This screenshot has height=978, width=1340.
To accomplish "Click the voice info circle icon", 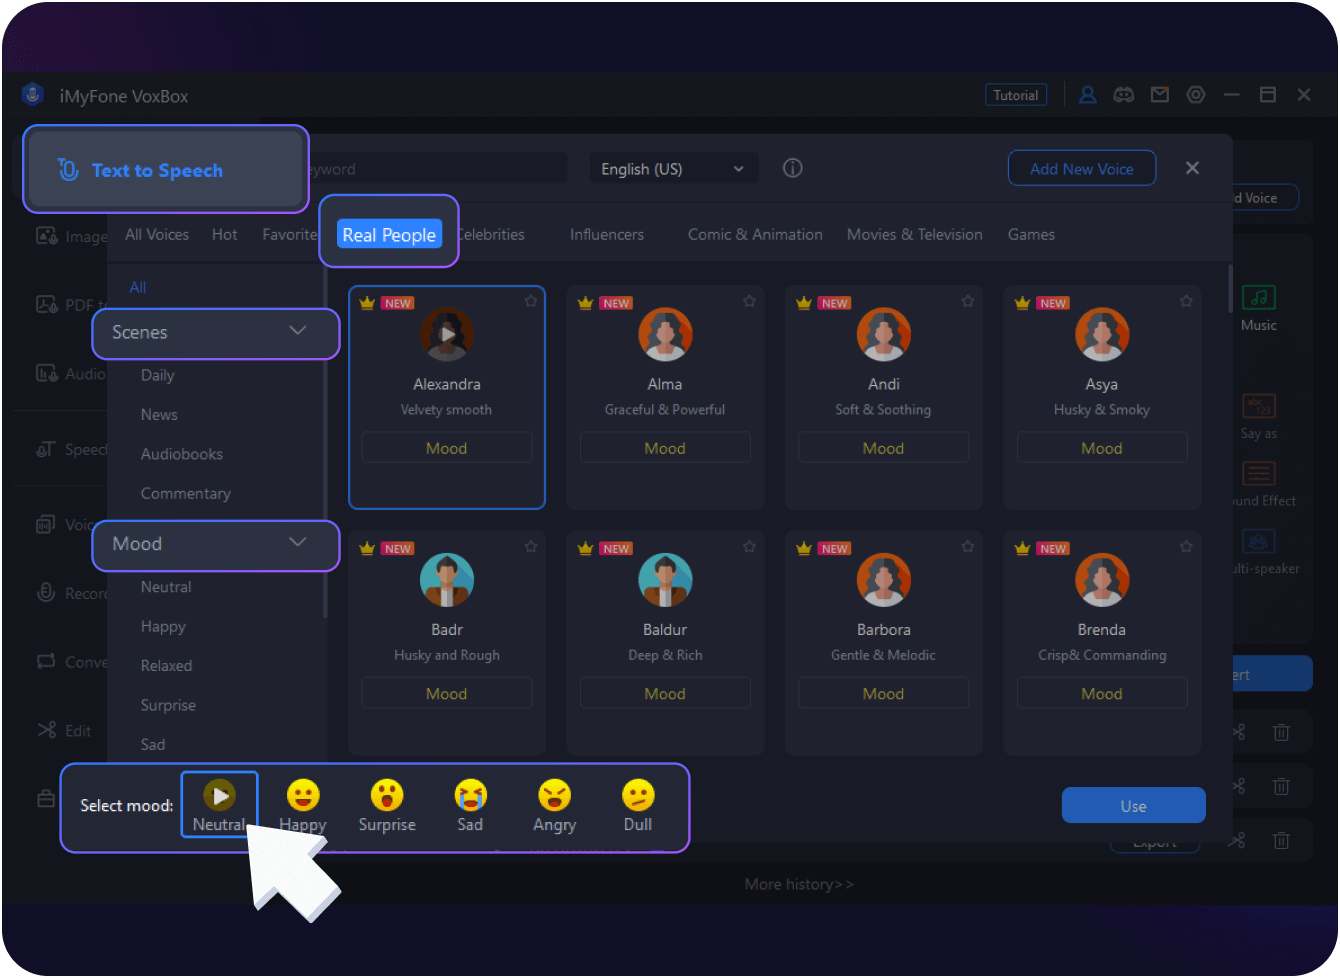I will [x=793, y=168].
